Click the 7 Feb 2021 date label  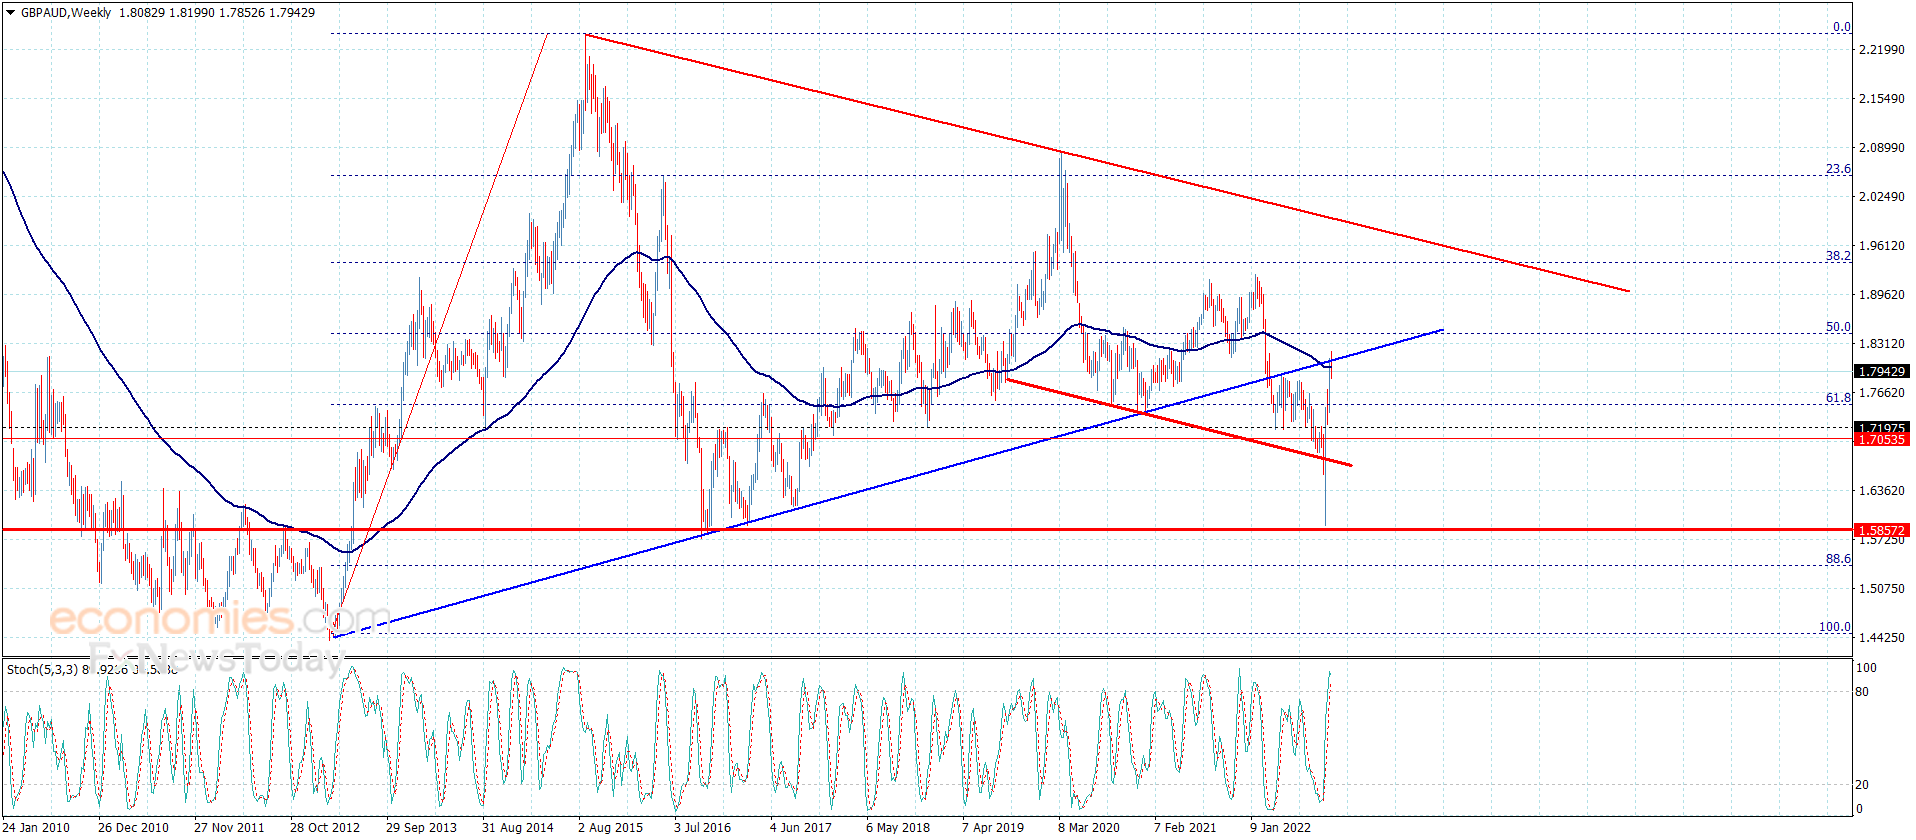click(1185, 827)
